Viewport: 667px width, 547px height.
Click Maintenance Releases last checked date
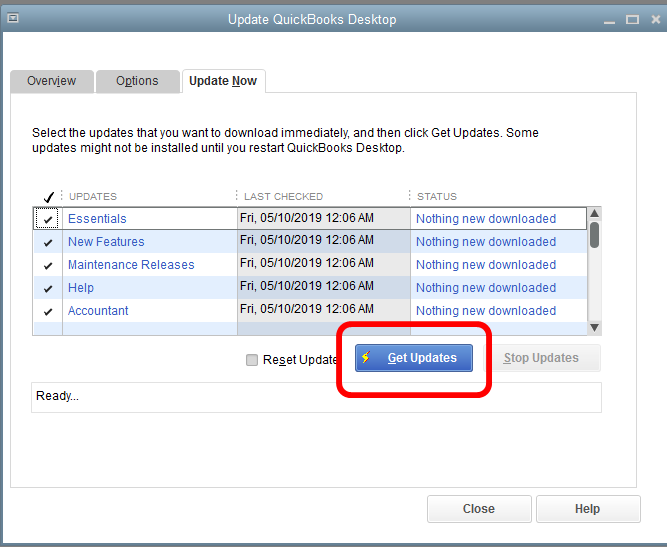[x=324, y=264]
